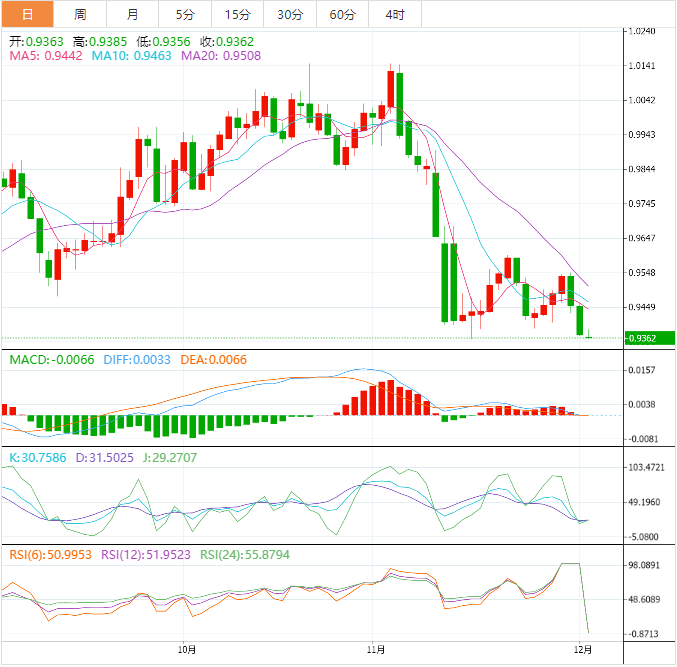Select the 15分 timeframe tab

coord(237,14)
